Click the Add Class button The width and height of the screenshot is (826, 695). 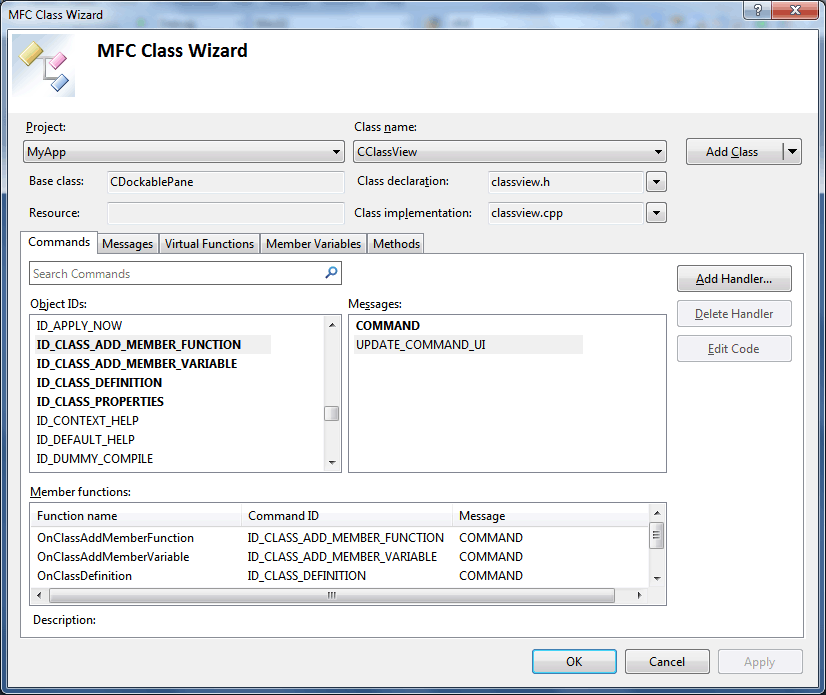click(732, 152)
